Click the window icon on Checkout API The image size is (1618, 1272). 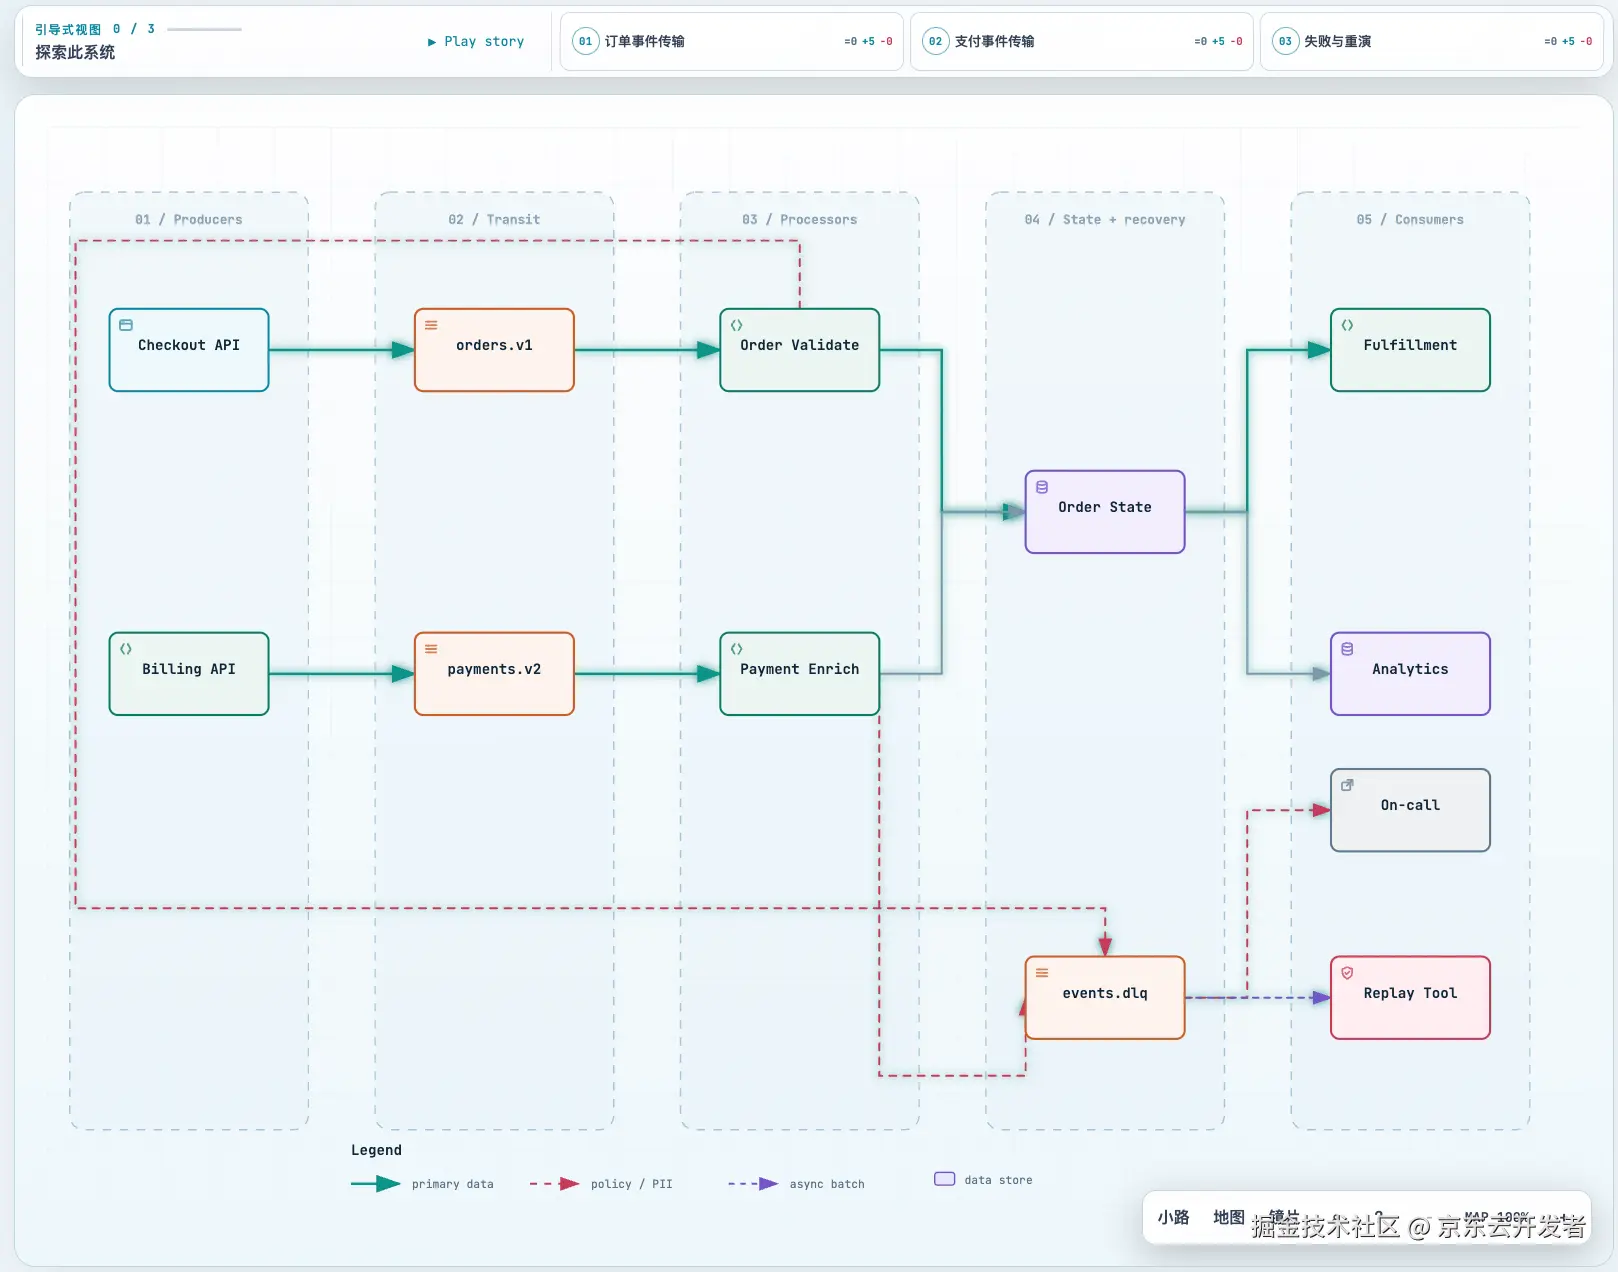point(126,325)
